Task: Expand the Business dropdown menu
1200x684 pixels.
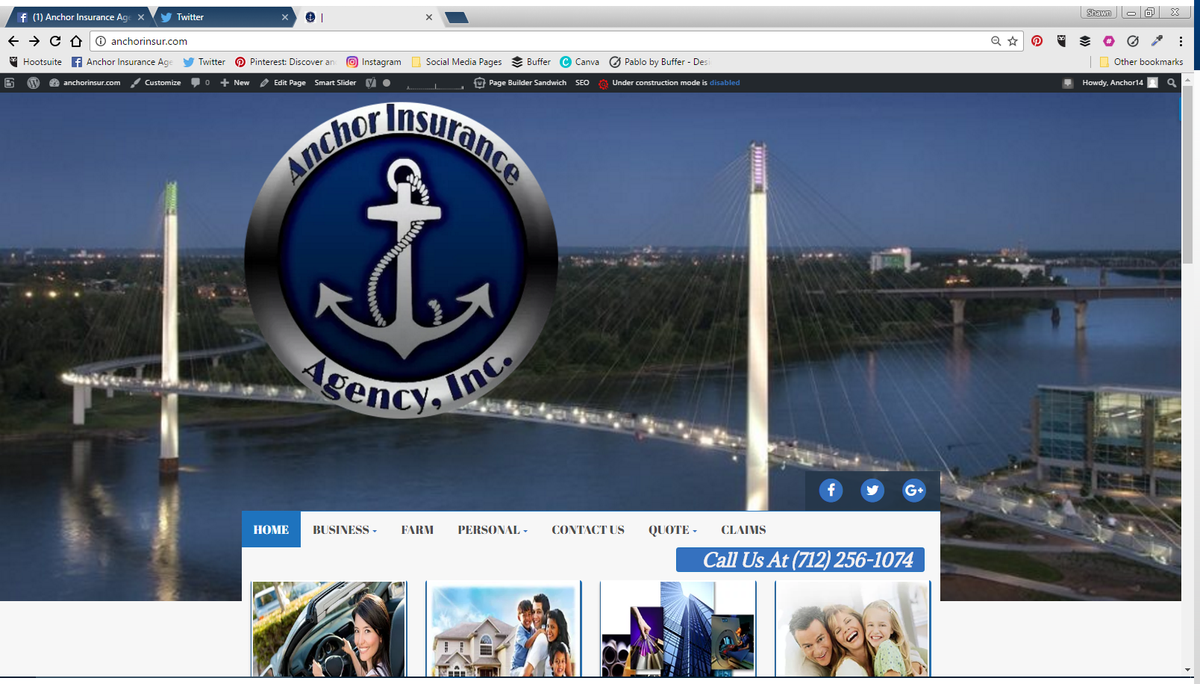Action: coord(345,530)
